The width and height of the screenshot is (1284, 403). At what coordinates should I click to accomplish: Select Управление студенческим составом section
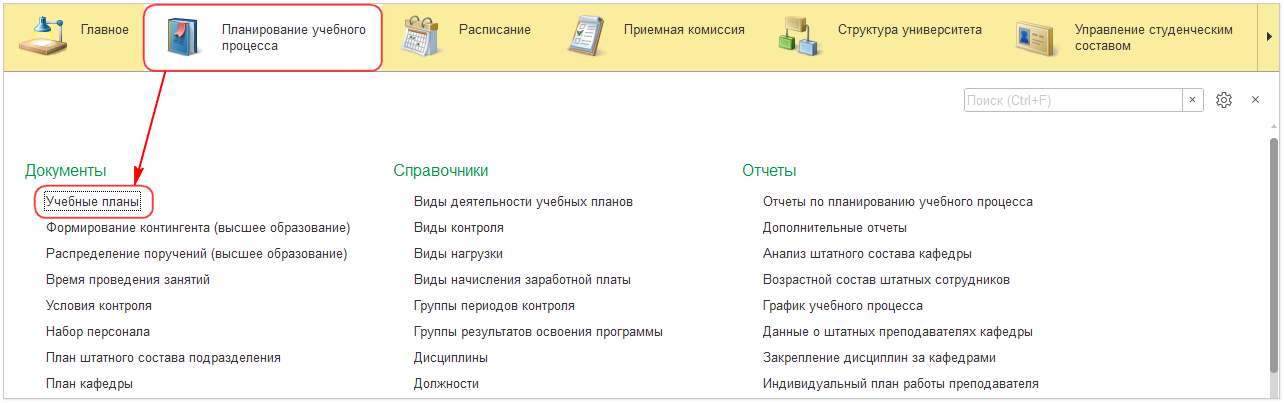[1128, 36]
